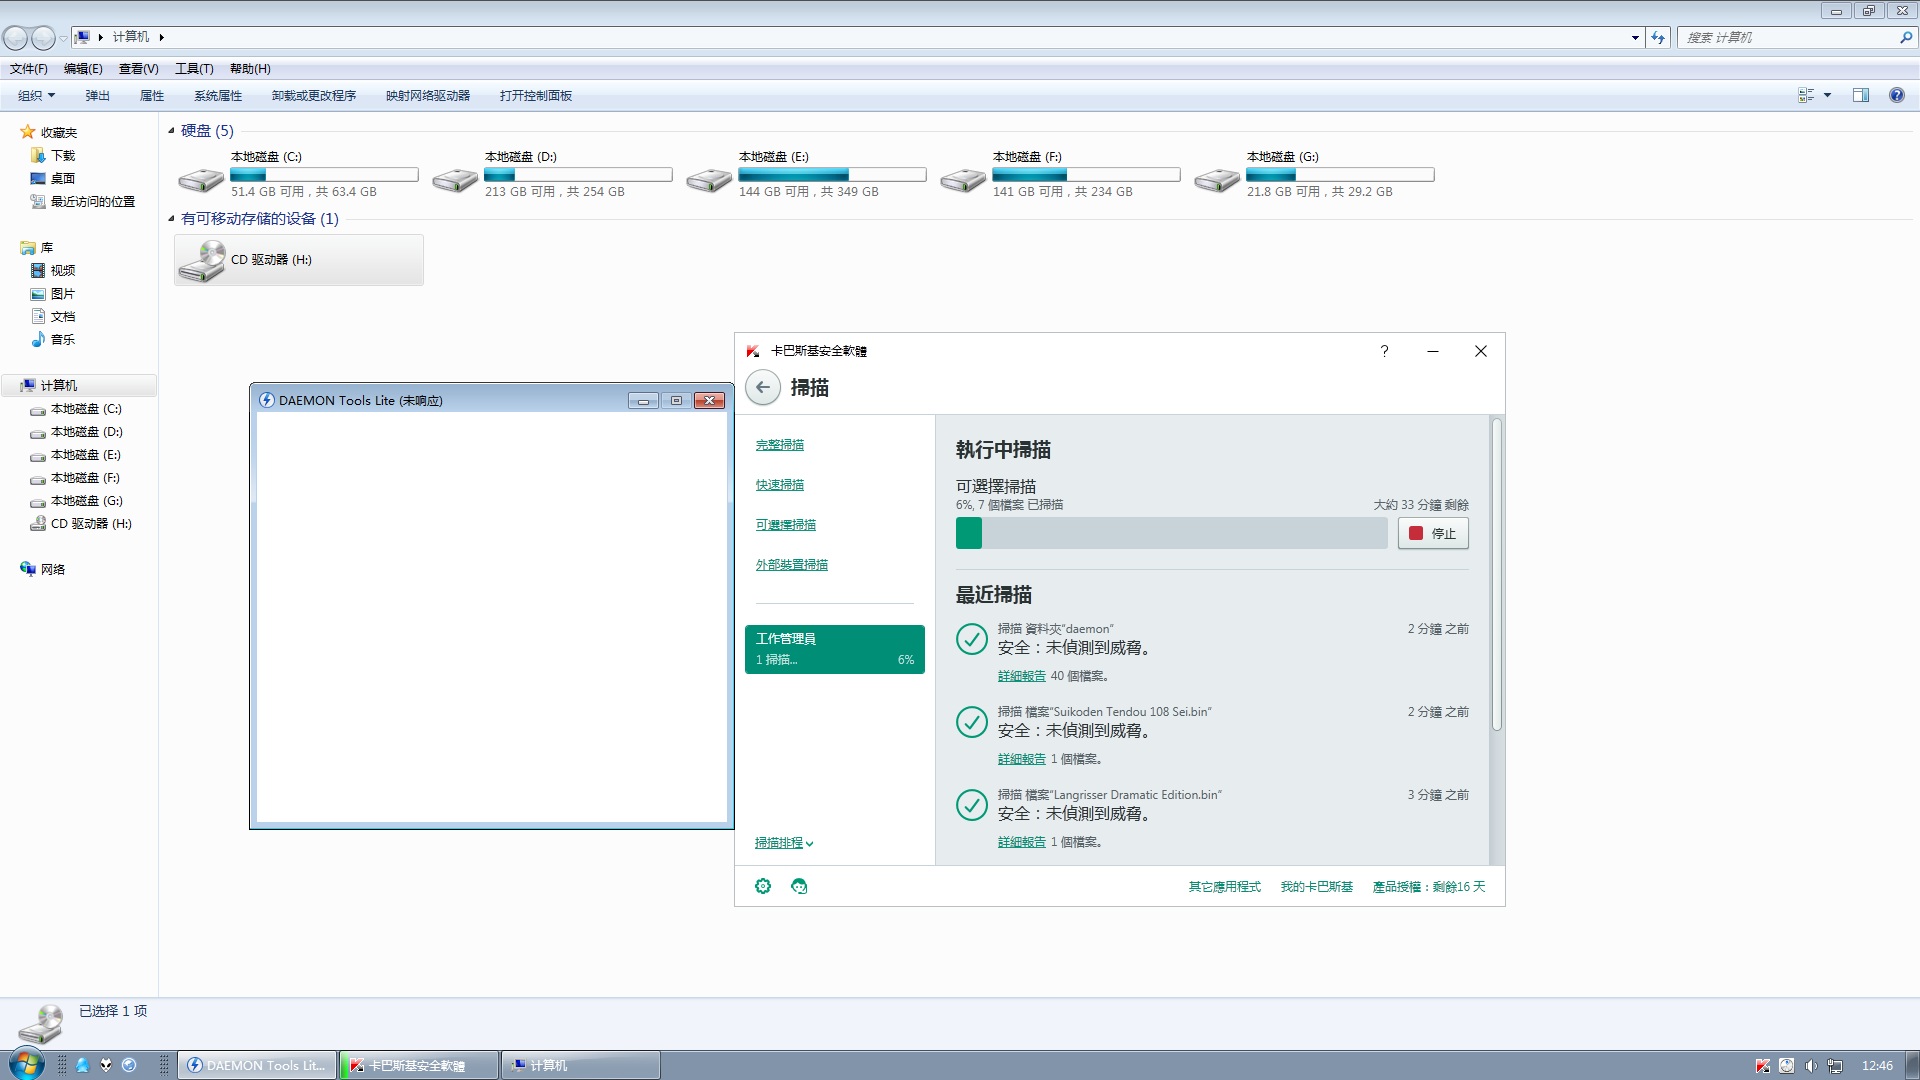Screen dimensions: 1920x1080
Task: Click the Explorer search input field
Action: 1790,38
